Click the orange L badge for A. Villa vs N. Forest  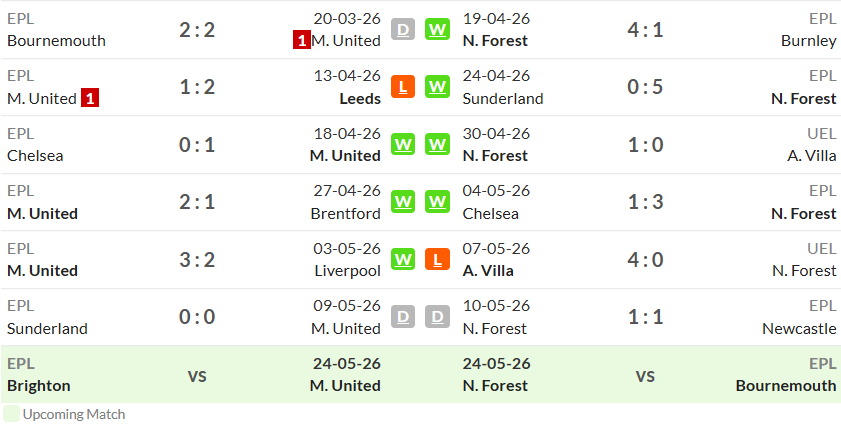click(437, 259)
